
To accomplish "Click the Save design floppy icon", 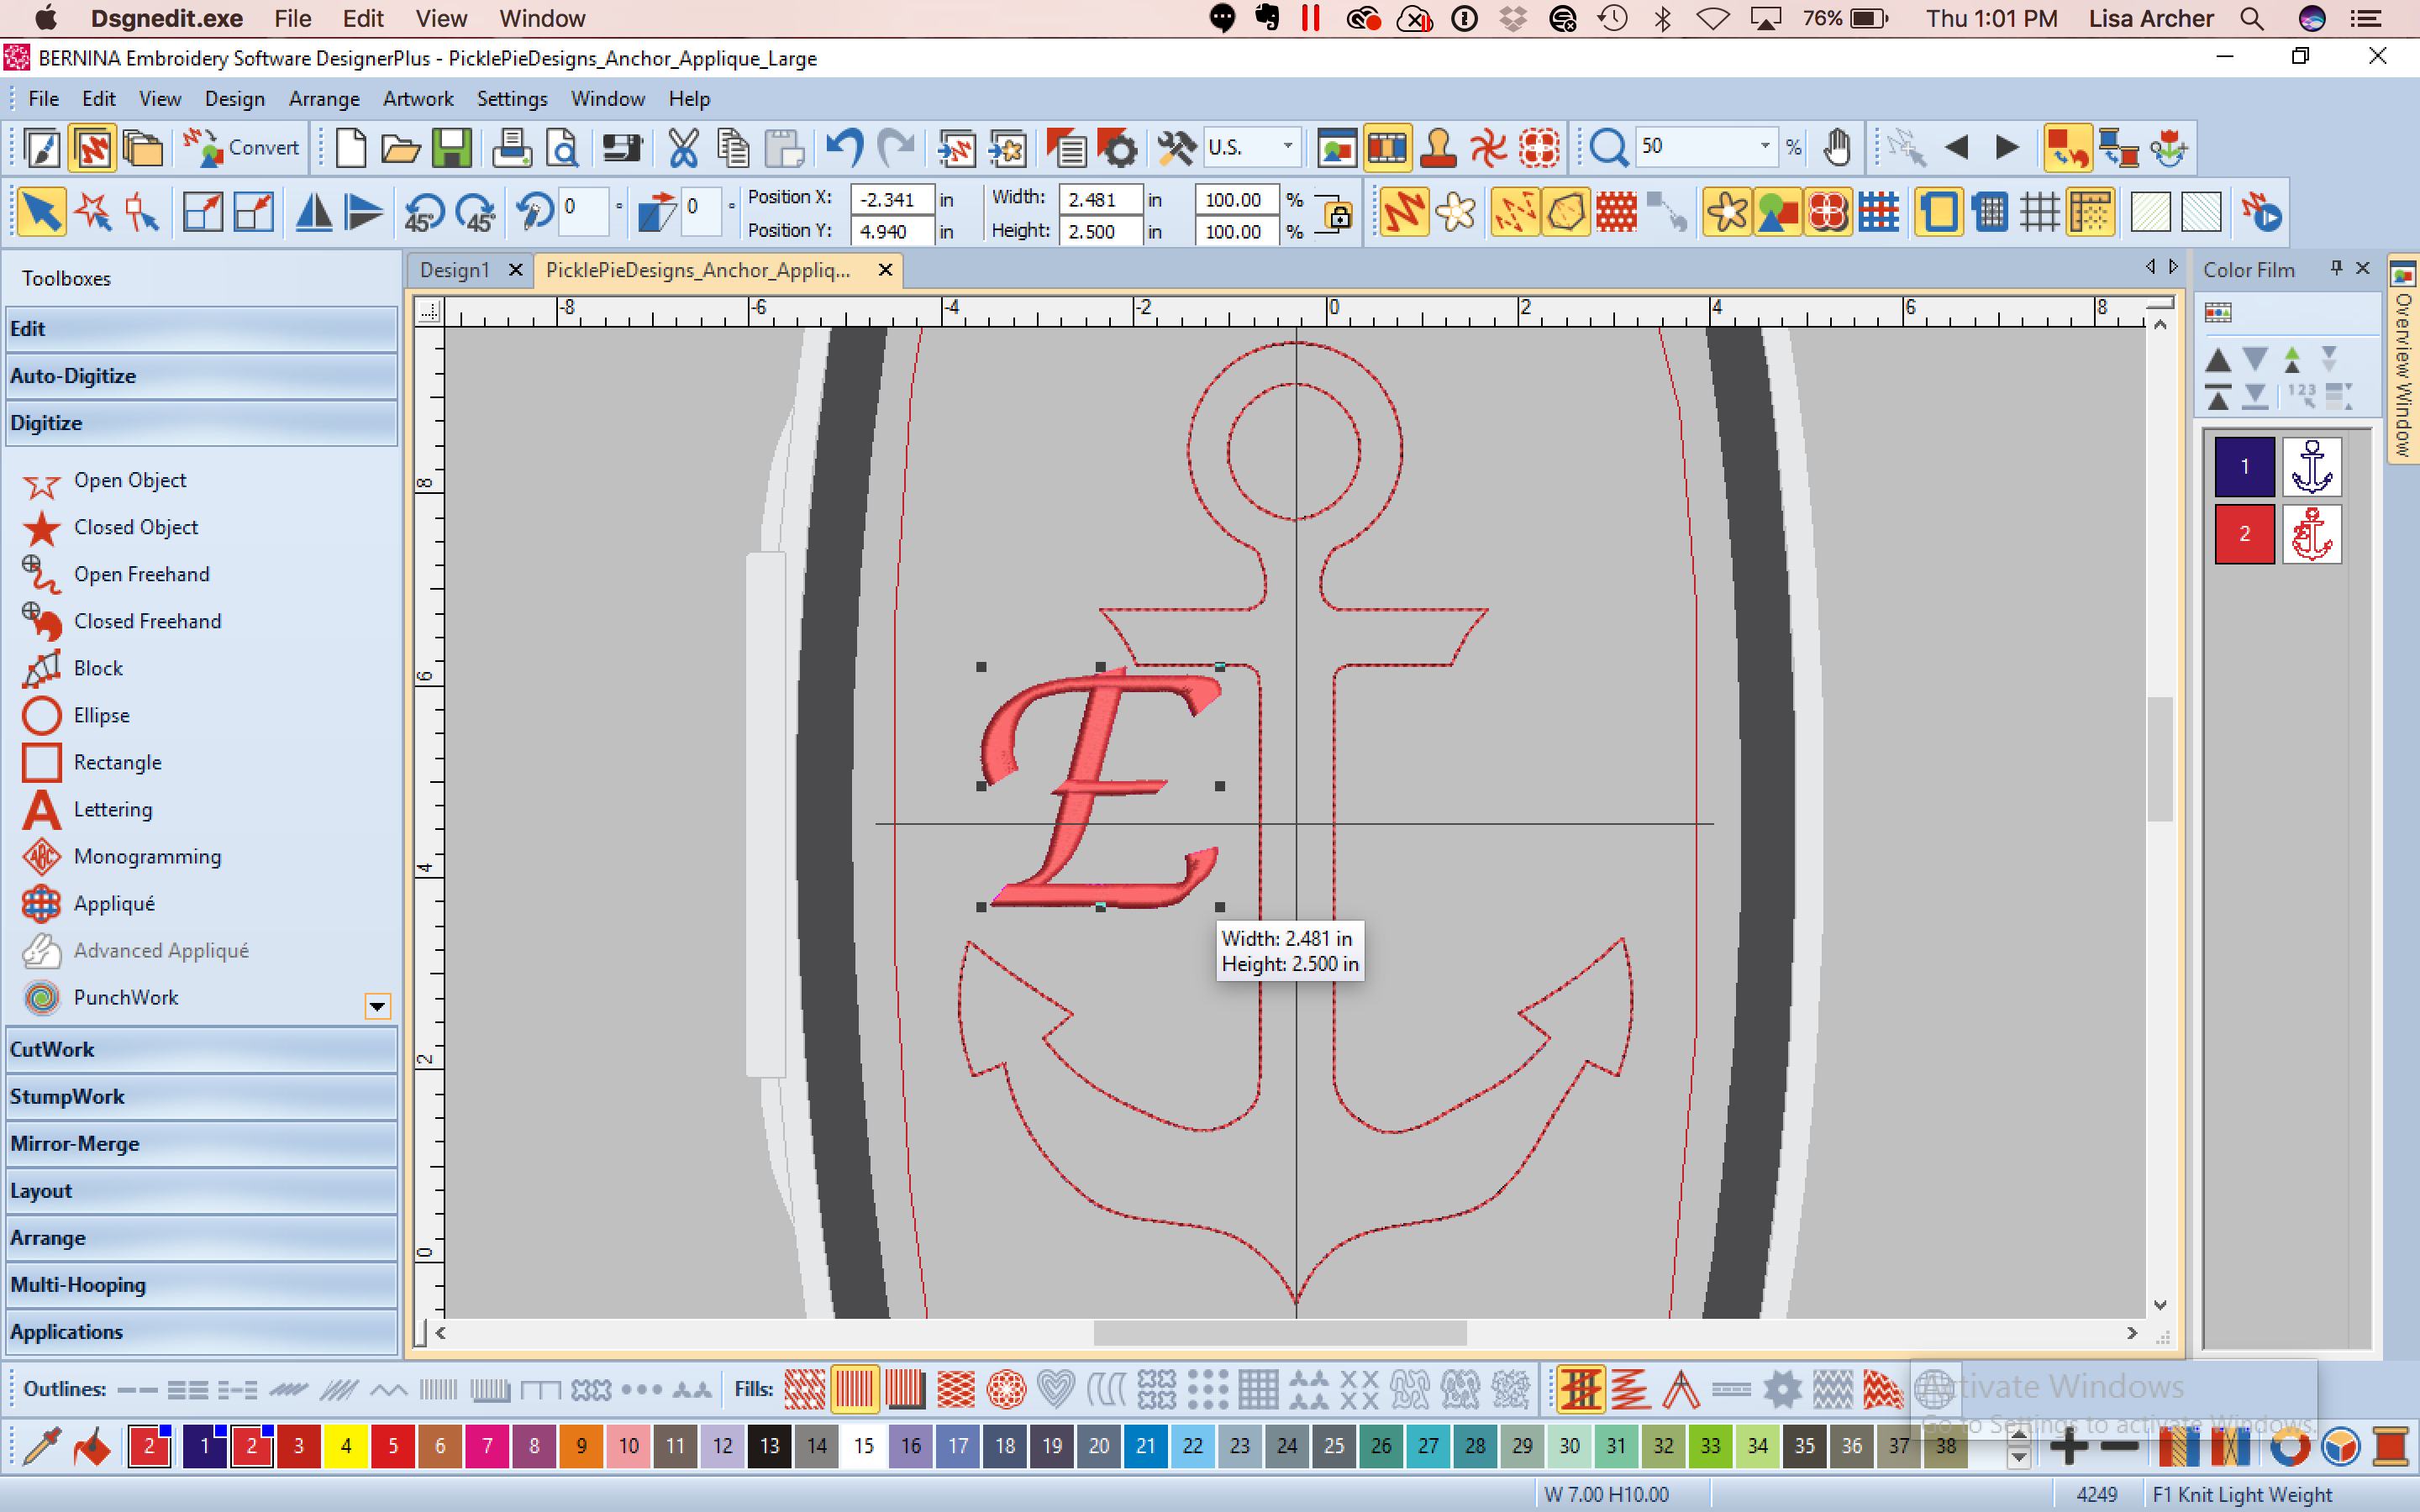I will coord(451,148).
